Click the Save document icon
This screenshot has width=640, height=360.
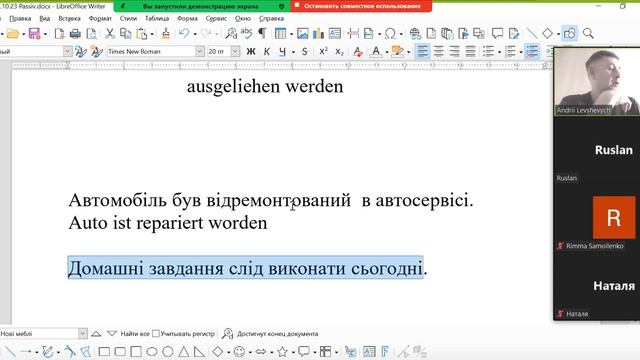(x=34, y=33)
